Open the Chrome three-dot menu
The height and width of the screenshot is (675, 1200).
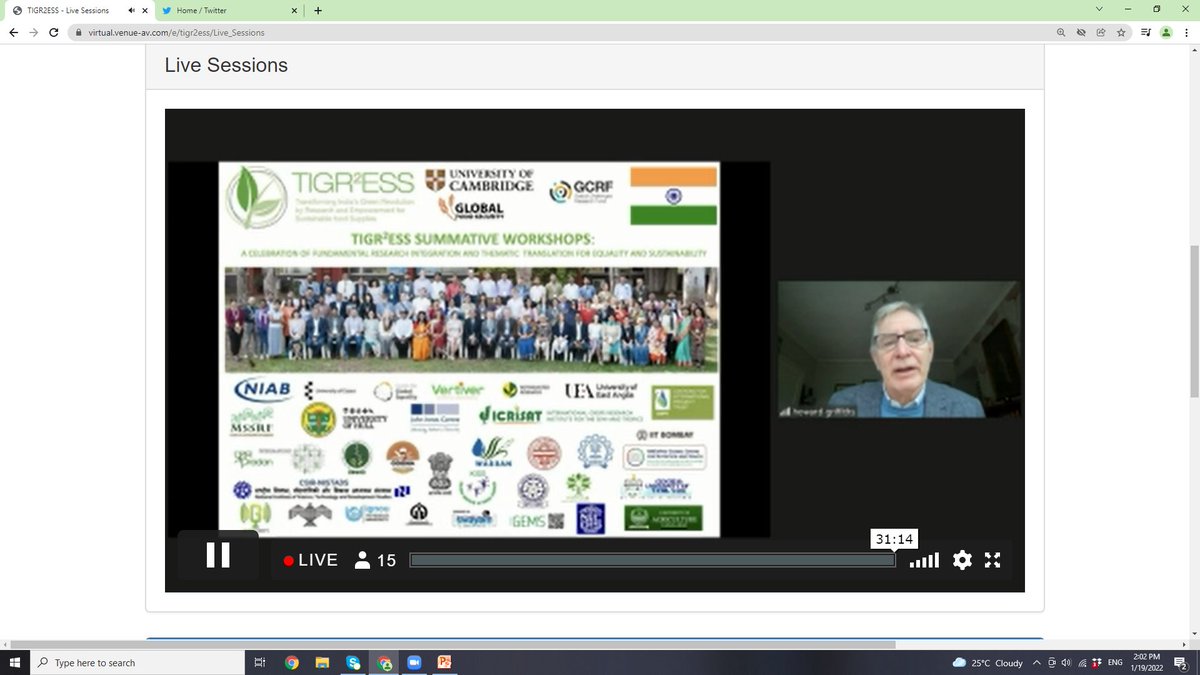tap(1187, 32)
